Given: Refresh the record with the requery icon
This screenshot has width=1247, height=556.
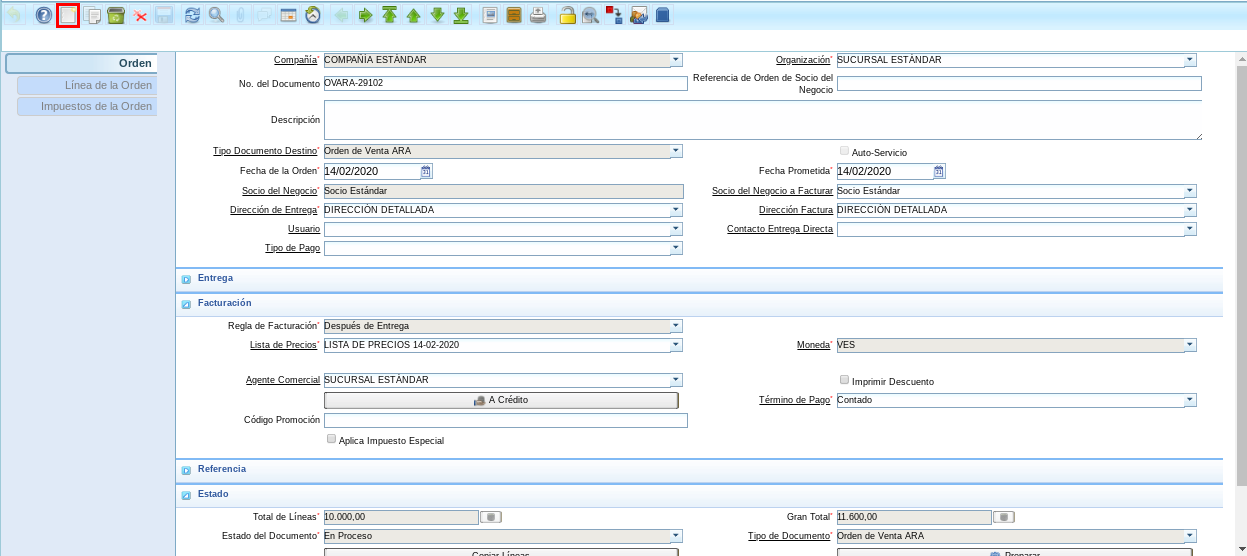Looking at the screenshot, I should click(x=192, y=15).
